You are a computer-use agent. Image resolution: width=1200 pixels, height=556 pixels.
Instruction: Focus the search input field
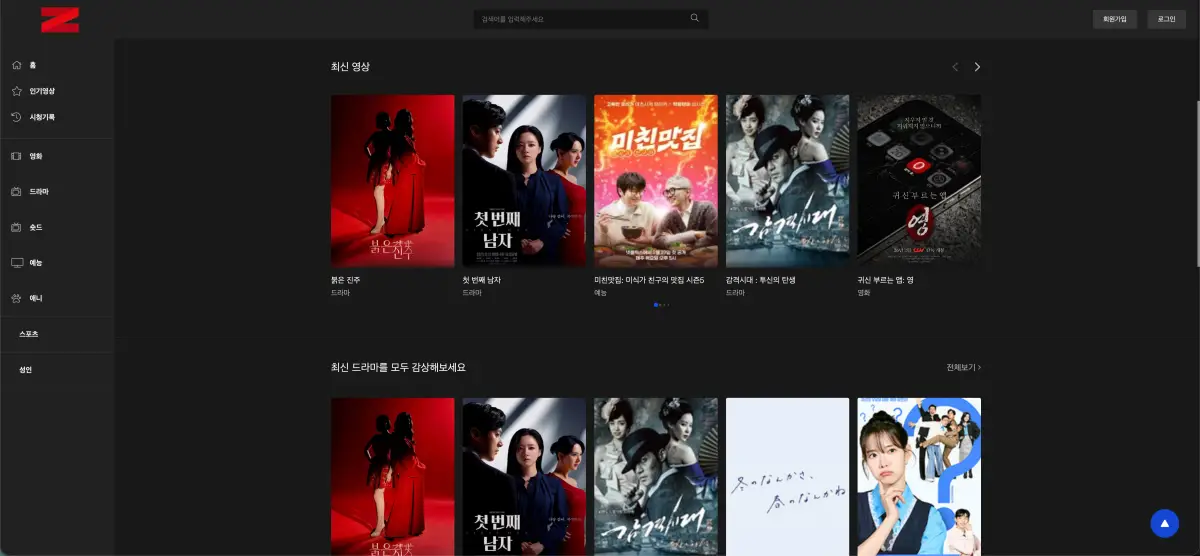pyautogui.click(x=580, y=19)
